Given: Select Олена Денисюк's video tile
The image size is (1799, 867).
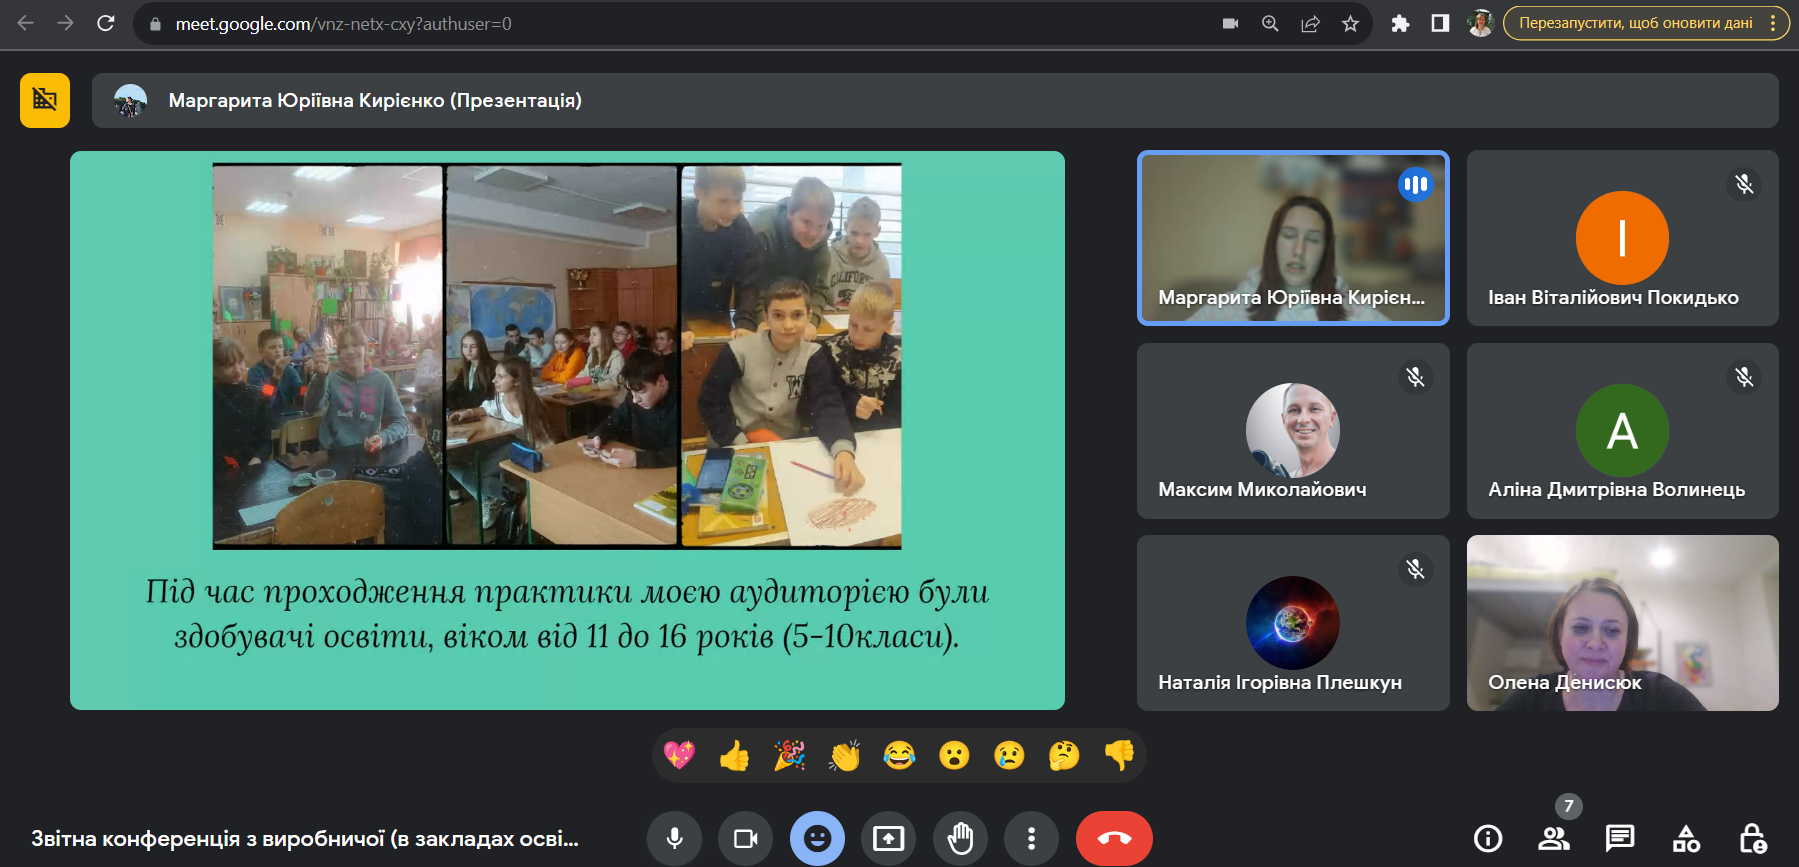Looking at the screenshot, I should [1622, 622].
